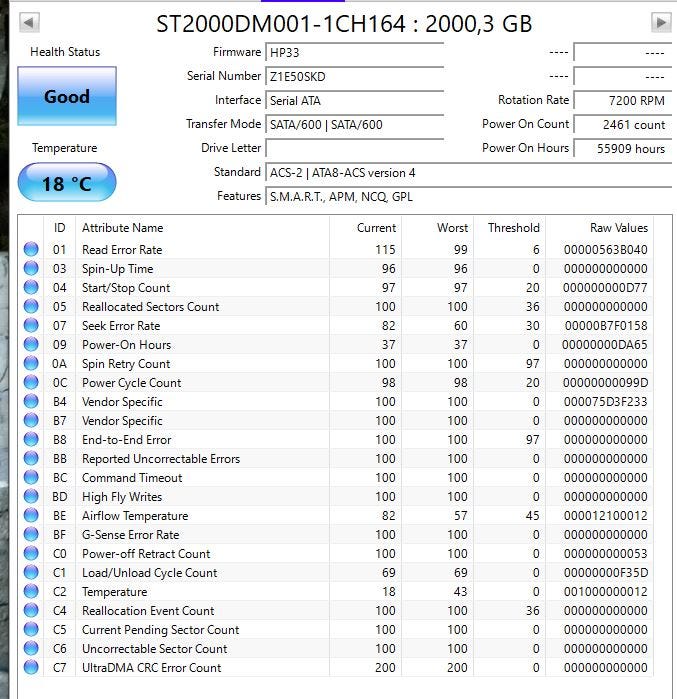The height and width of the screenshot is (699, 677).
Task: Click raw value 0000000DA65
Action: [x=605, y=345]
